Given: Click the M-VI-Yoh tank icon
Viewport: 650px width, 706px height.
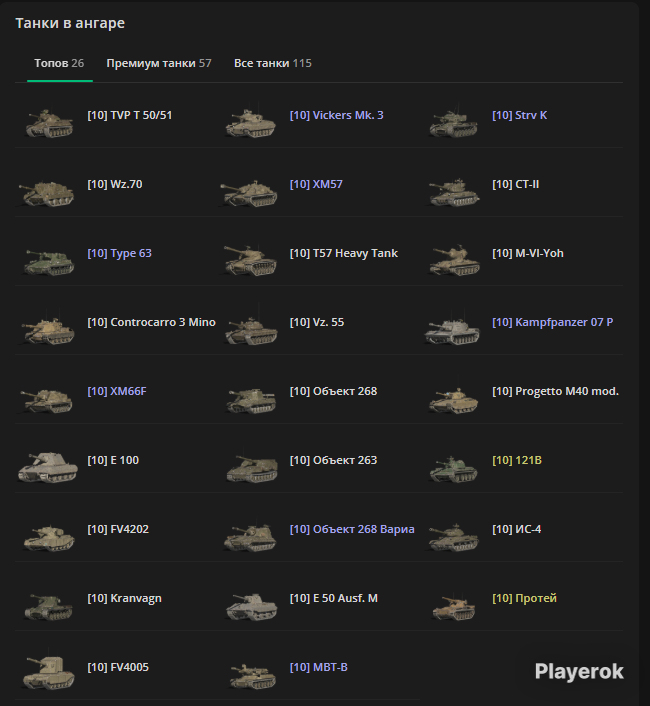Looking at the screenshot, I should coord(454,260).
